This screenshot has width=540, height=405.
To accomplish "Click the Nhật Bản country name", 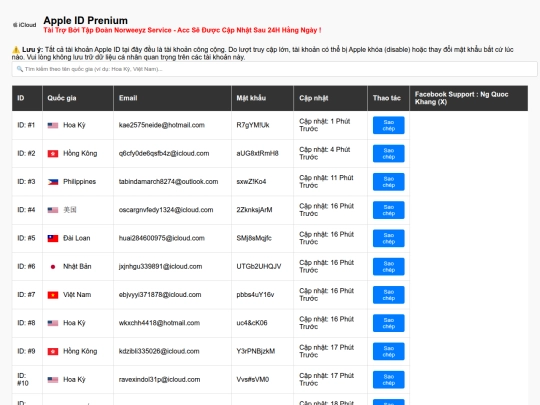I will 77,266.
